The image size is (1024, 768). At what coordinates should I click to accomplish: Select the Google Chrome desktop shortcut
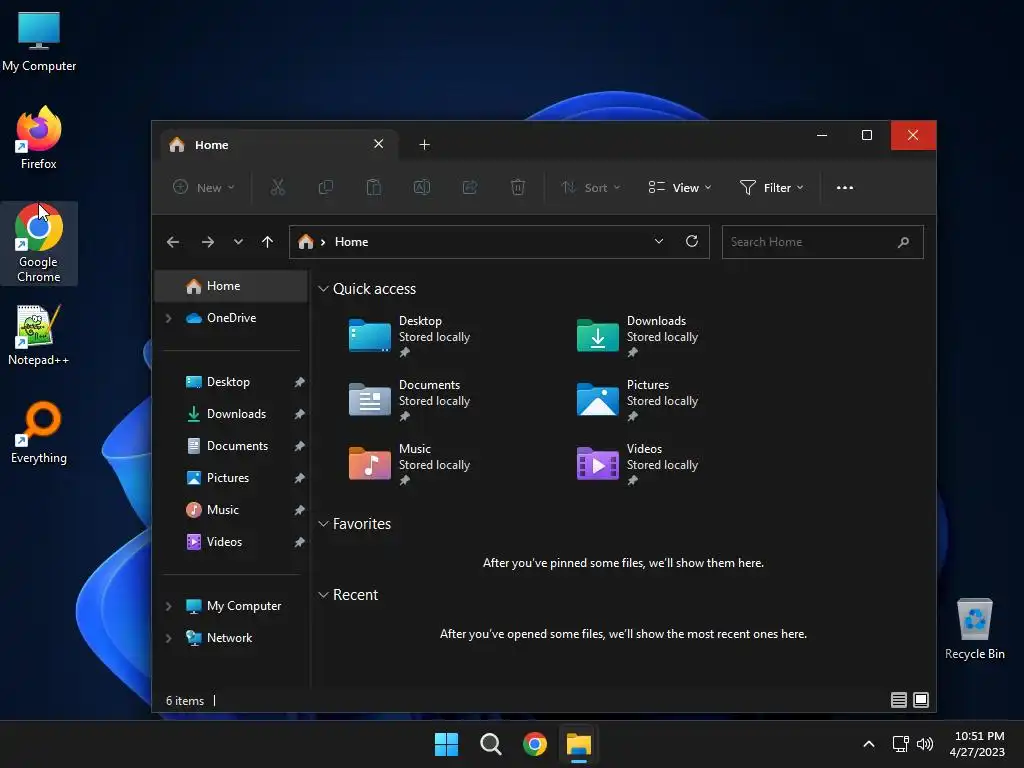(x=39, y=243)
